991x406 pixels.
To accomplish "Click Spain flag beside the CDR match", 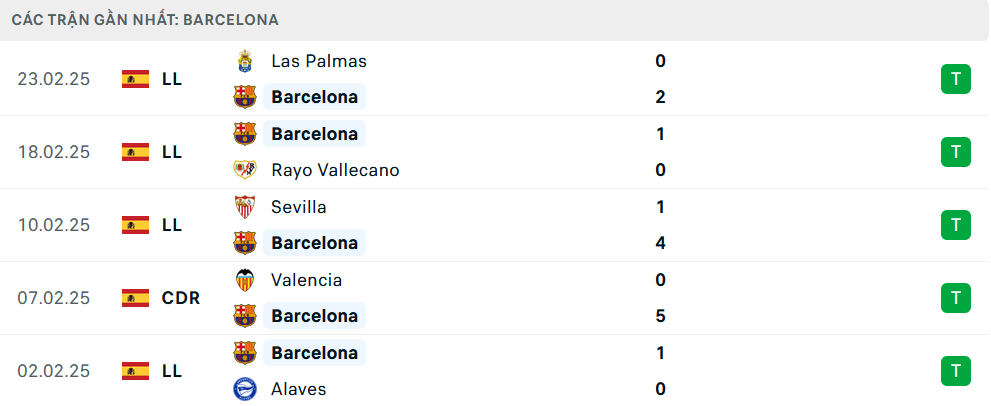I will click(x=135, y=298).
